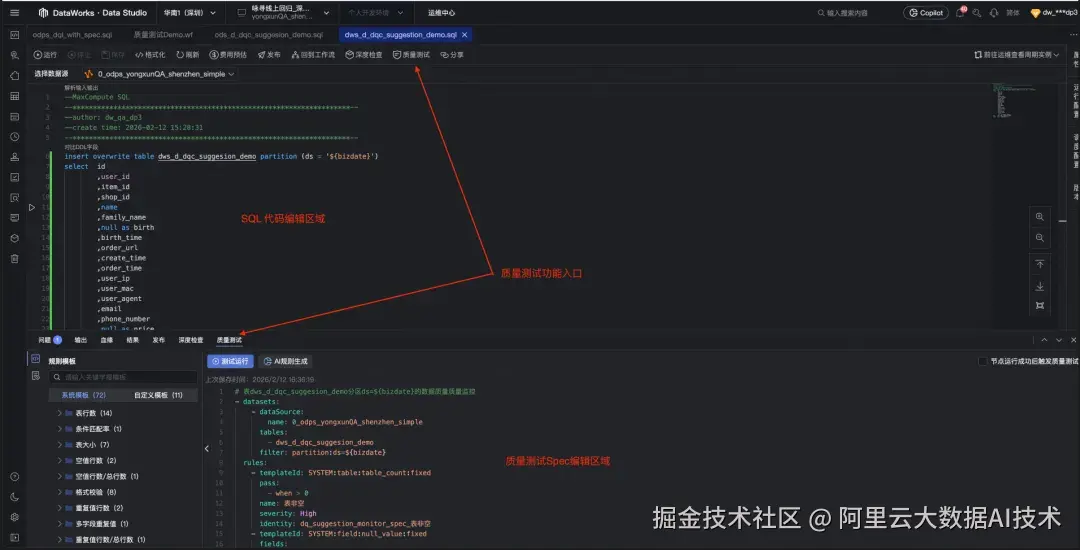Open the home icon in left sidebar

pos(14,76)
